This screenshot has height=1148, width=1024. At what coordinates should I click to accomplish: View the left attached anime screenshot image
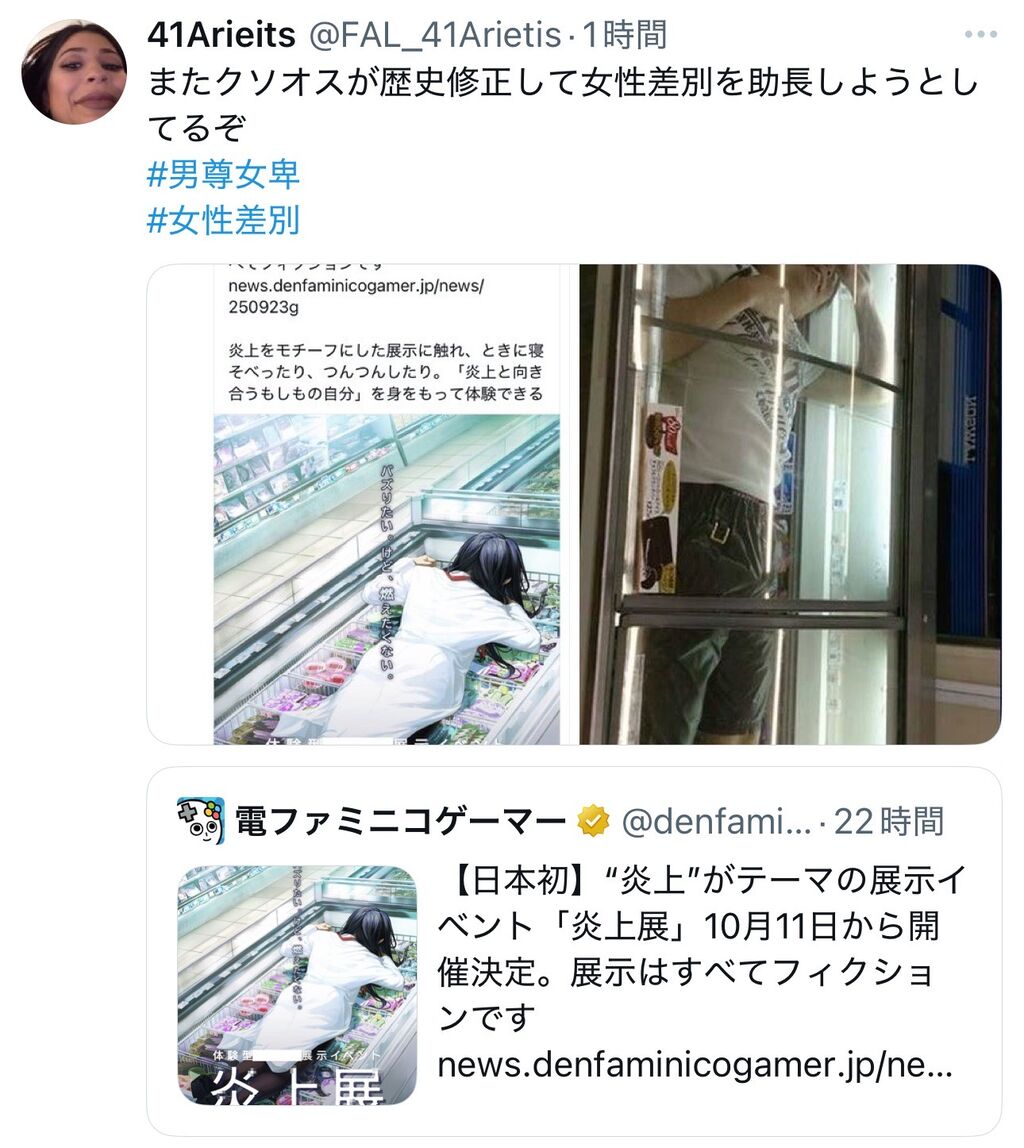(x=360, y=504)
